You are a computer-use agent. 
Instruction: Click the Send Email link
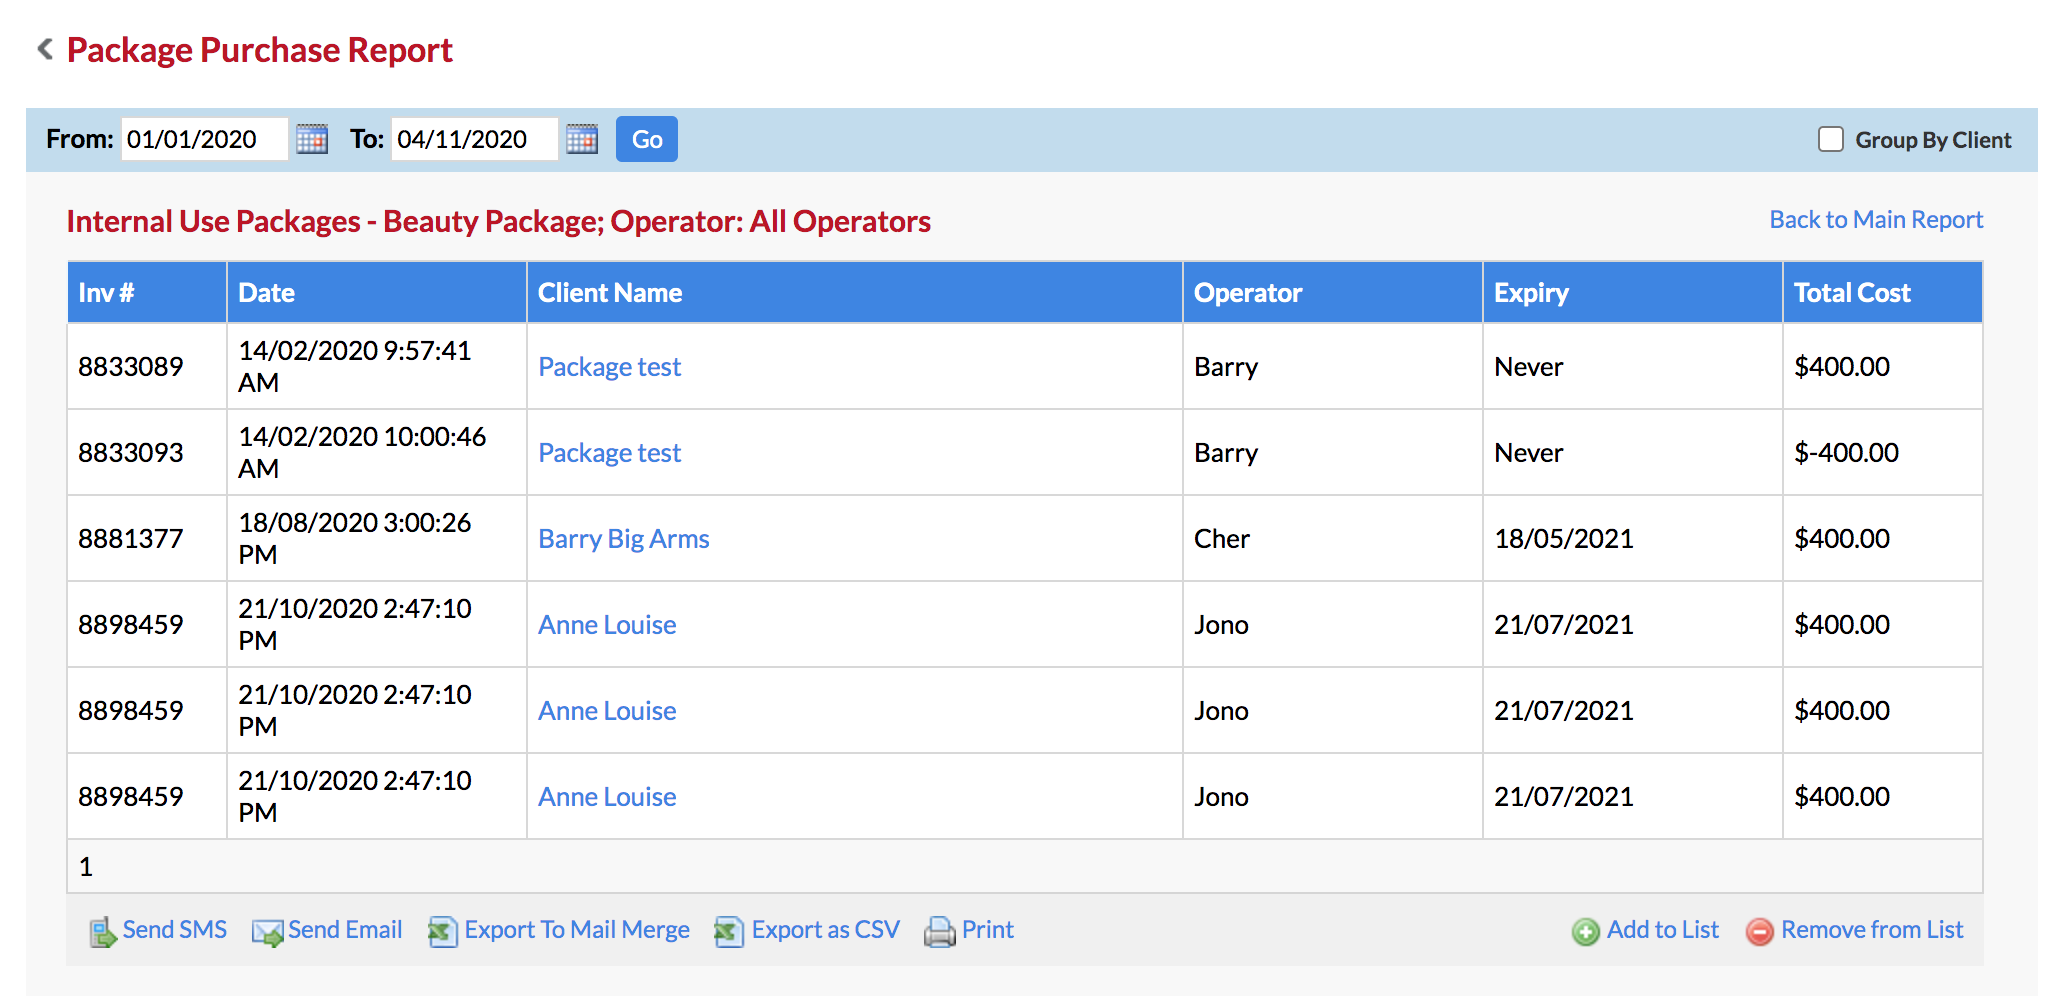(x=345, y=930)
